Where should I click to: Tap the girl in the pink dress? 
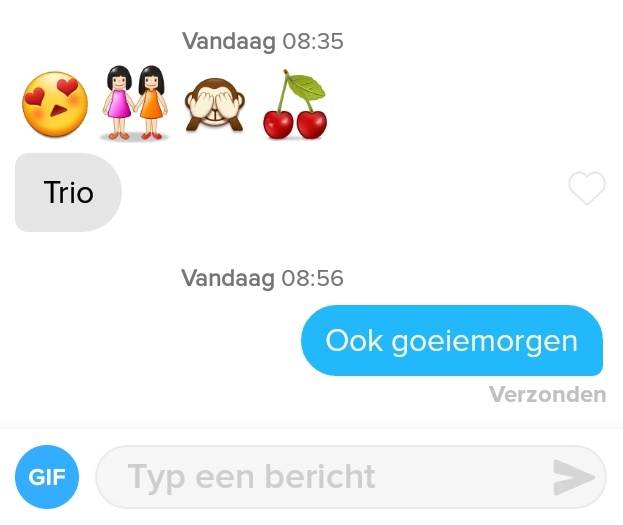119,103
